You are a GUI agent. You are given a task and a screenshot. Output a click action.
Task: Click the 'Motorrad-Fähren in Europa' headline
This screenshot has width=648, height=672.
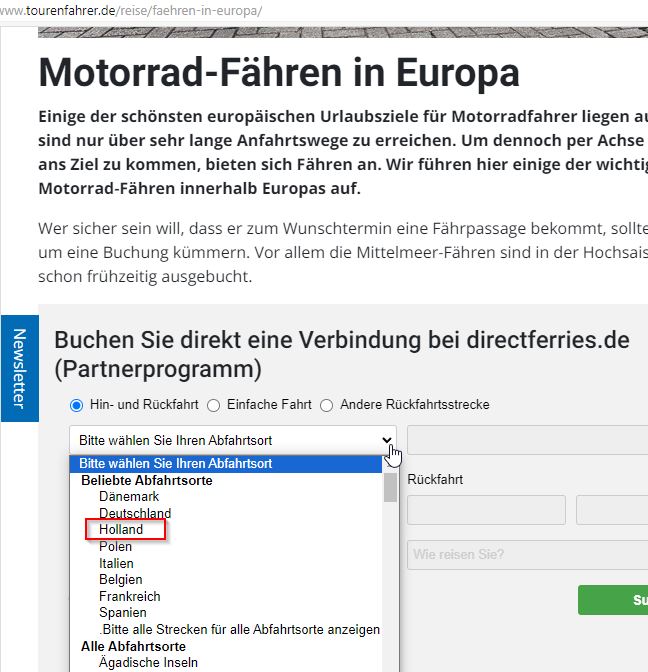pos(279,73)
